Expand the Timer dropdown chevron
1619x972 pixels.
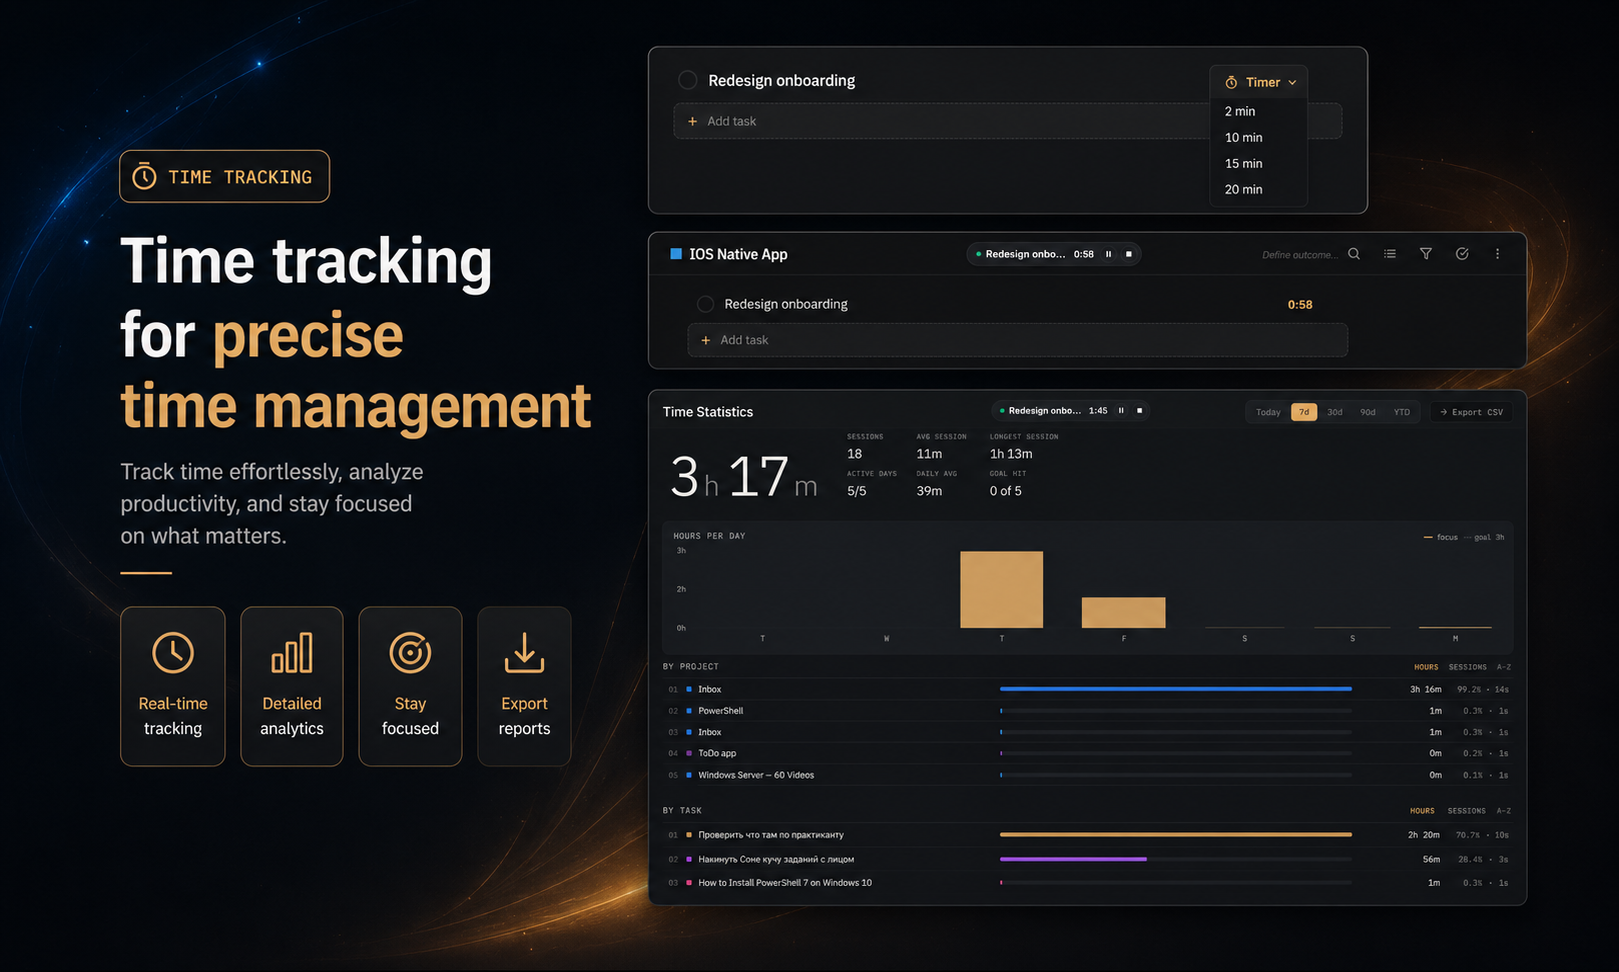coord(1292,83)
